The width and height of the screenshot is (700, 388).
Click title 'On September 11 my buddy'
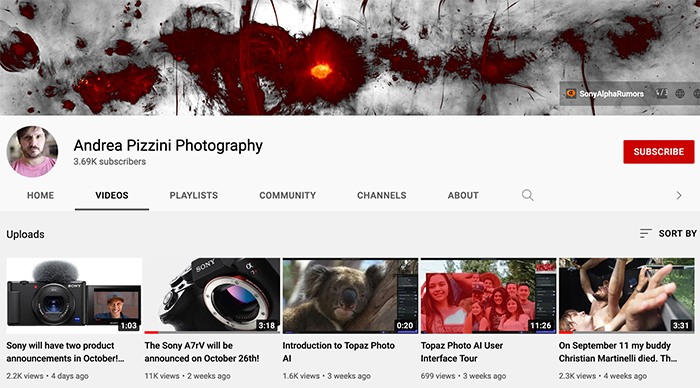(618, 352)
